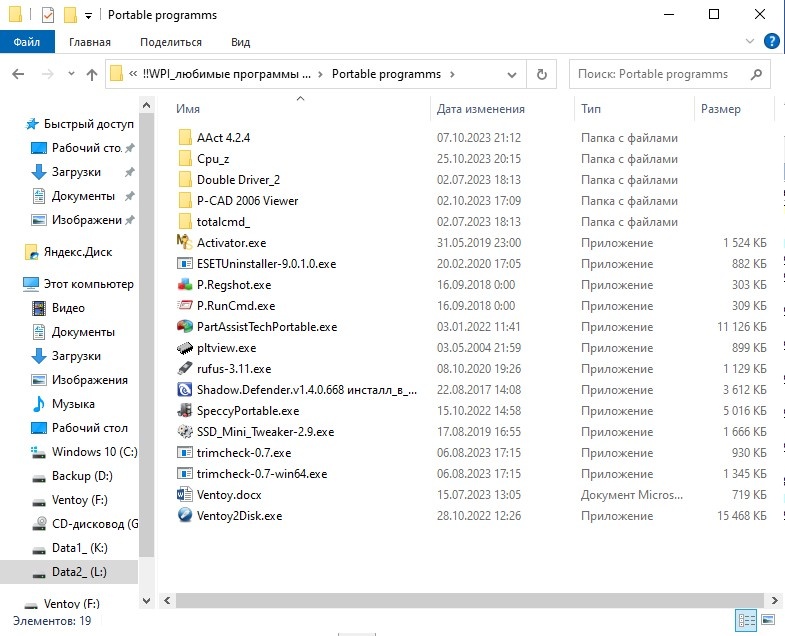Open the Файл menu tab
This screenshot has height=636, width=785.
pos(27,42)
